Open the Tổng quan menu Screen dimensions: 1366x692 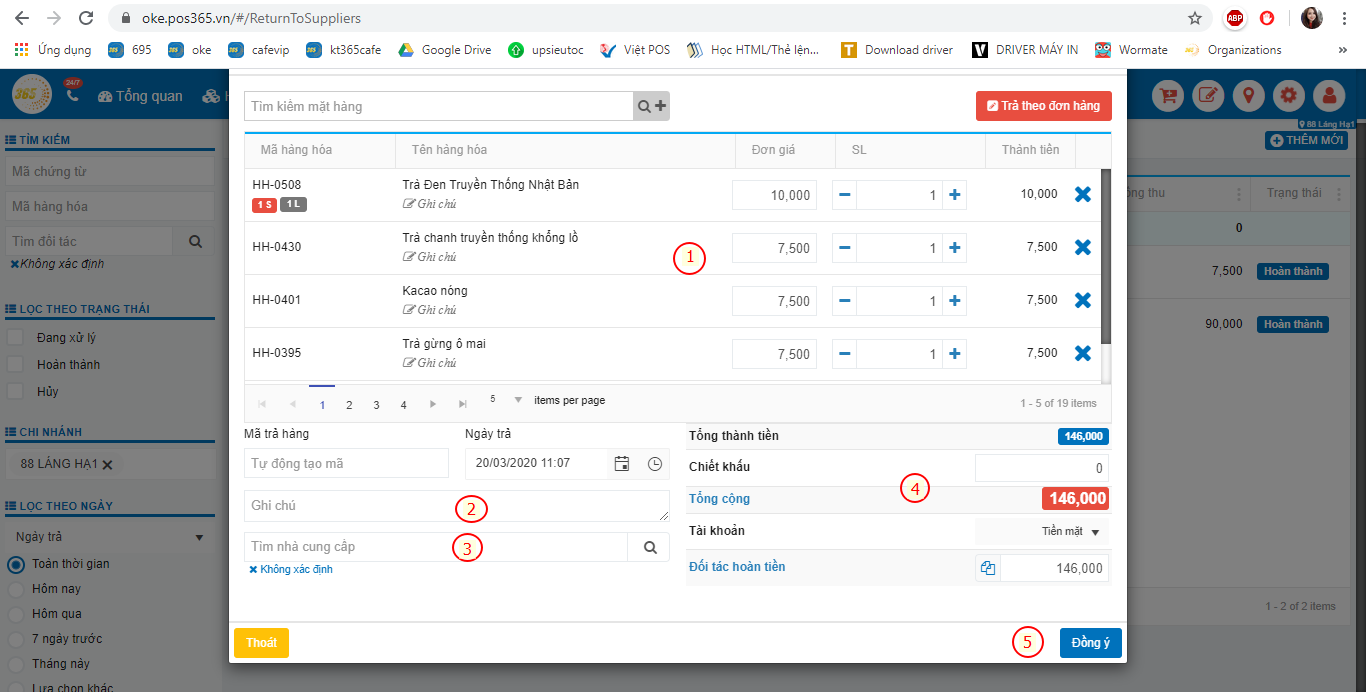(140, 96)
